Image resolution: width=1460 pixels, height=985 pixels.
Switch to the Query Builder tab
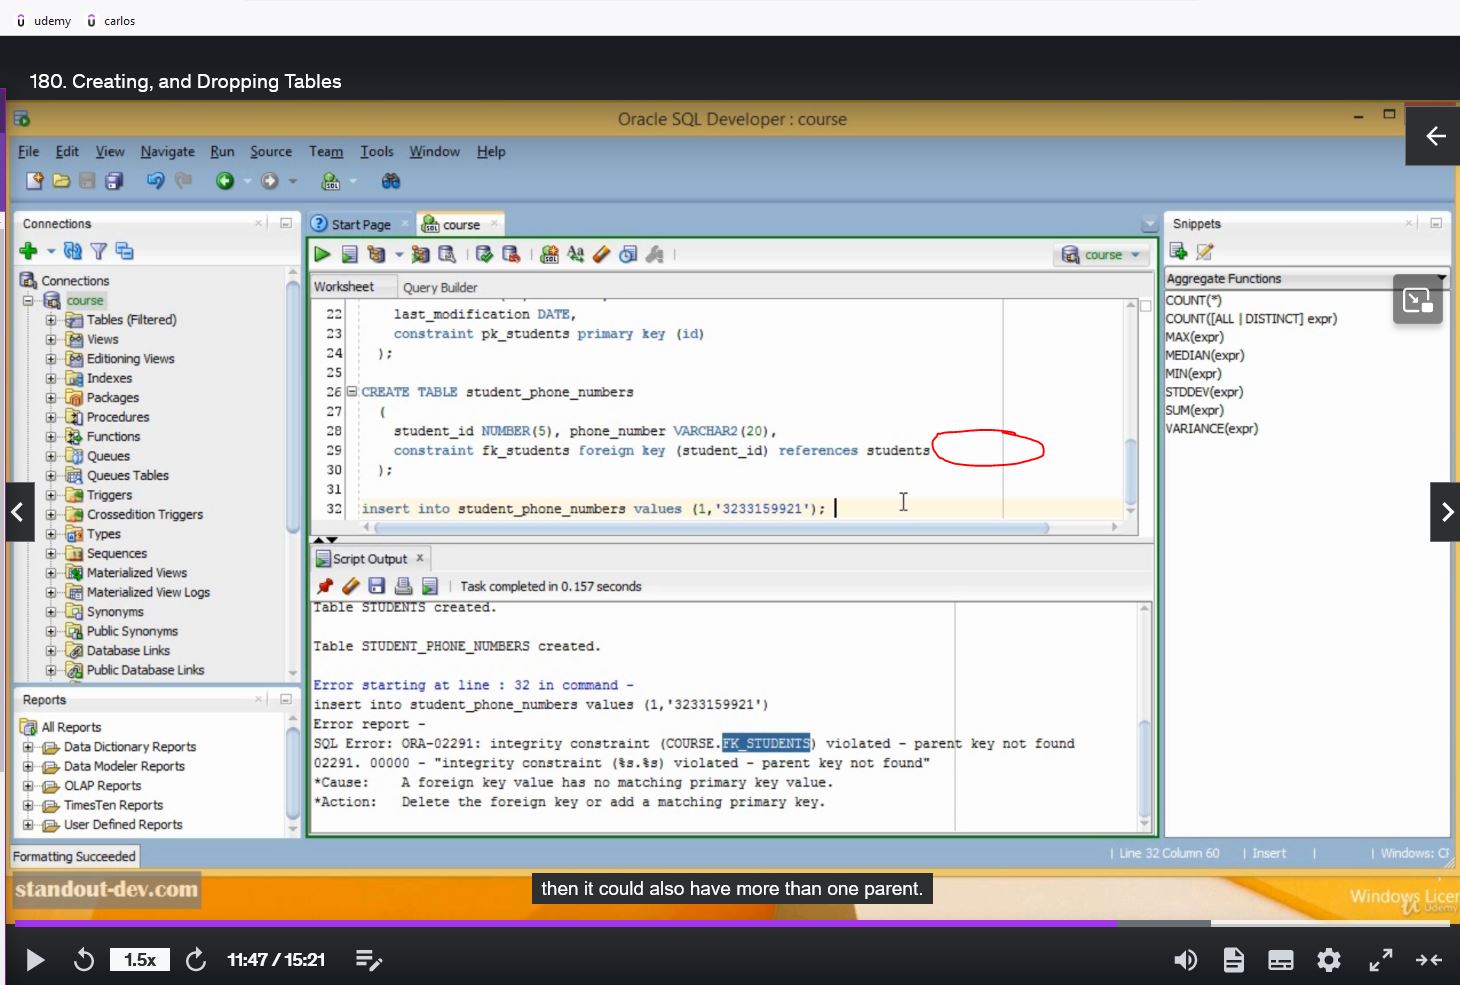click(439, 287)
